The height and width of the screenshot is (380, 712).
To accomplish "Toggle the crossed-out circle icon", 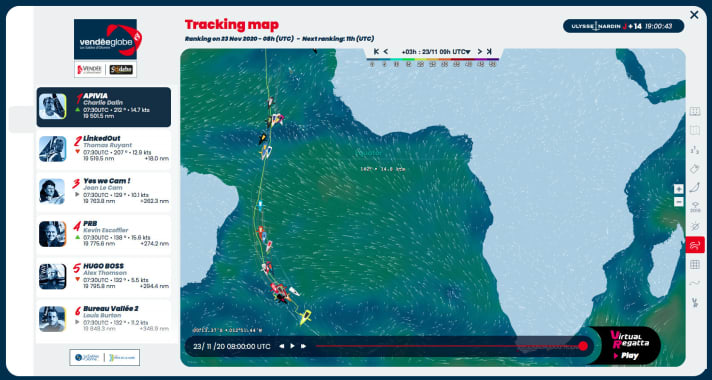I will coord(694,226).
